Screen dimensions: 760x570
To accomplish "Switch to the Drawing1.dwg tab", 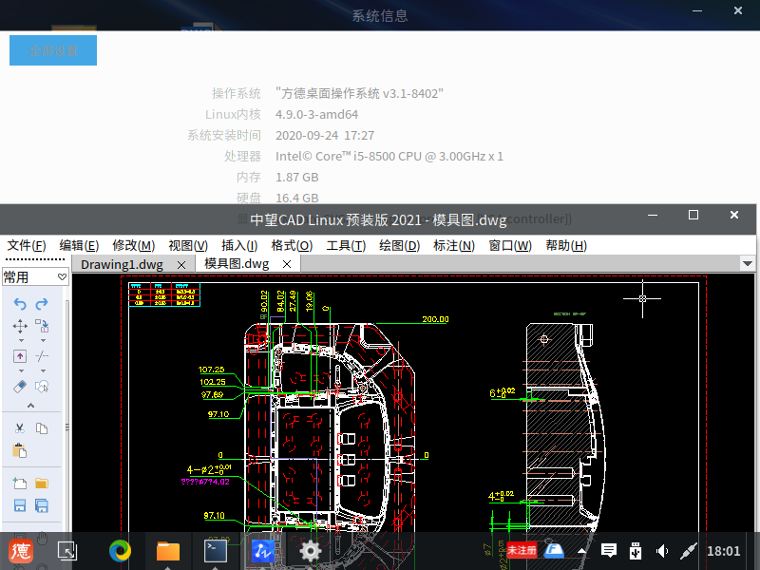I will (x=122, y=264).
